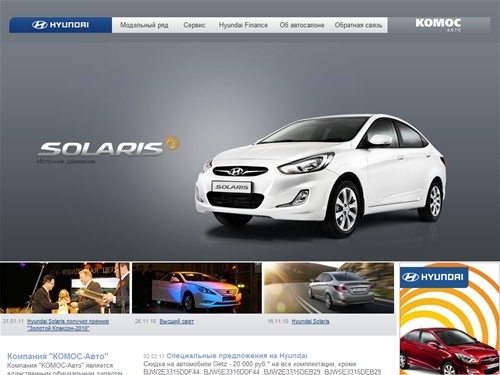Open the award ceremony news thumbnail

65,288
